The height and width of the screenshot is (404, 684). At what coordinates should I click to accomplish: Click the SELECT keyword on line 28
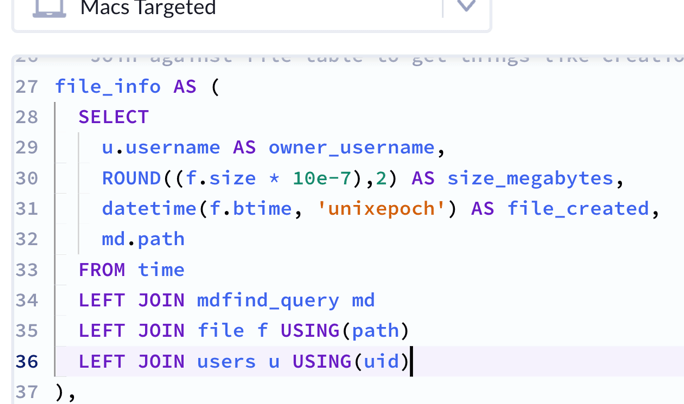[113, 117]
